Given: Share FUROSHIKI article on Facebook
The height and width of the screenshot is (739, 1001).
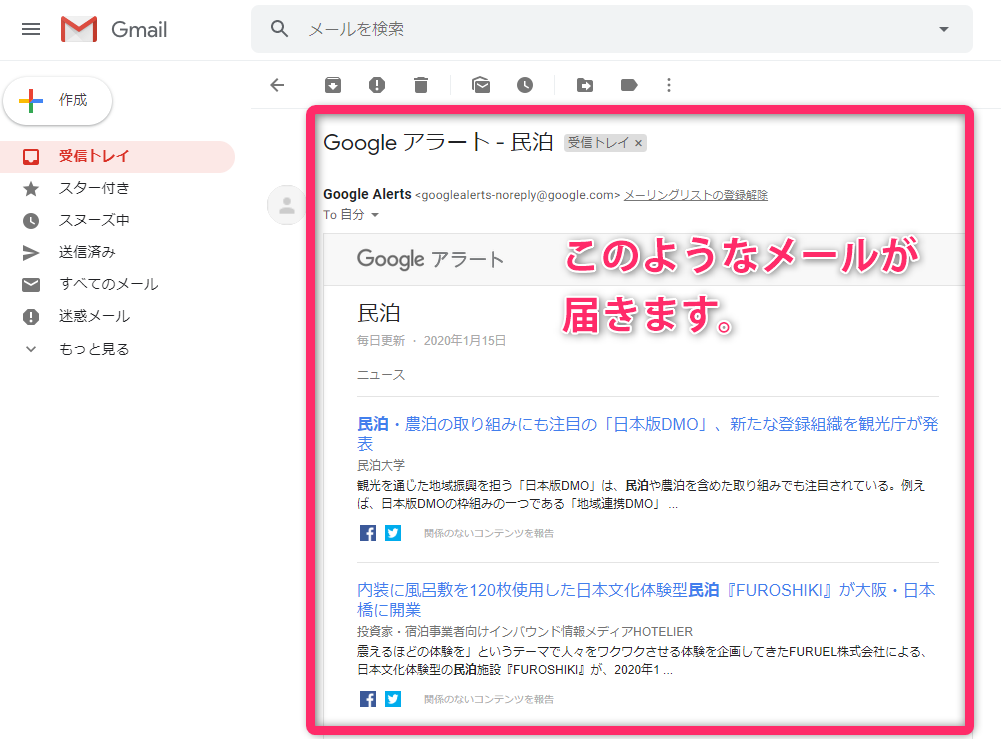Looking at the screenshot, I should (x=368, y=699).
